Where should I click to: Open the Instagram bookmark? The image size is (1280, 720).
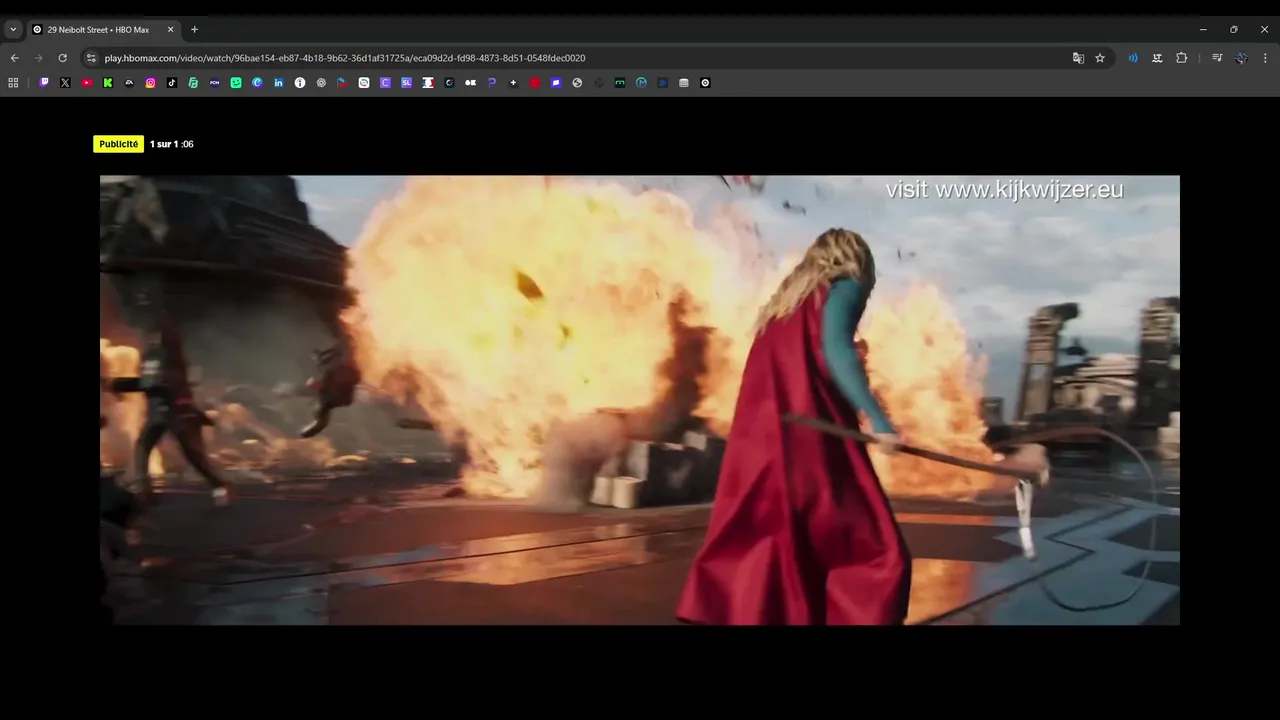click(x=151, y=83)
